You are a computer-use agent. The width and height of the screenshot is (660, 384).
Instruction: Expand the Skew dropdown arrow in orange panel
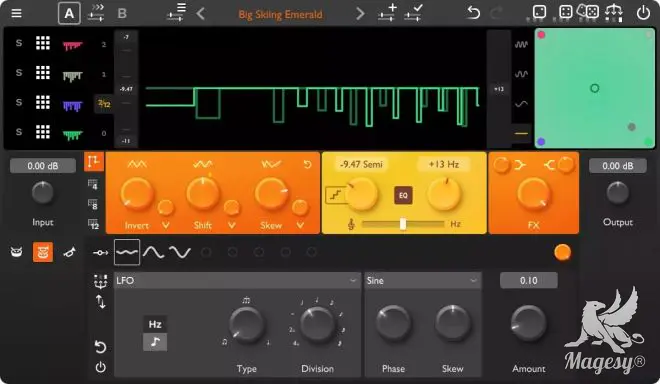pos(300,225)
